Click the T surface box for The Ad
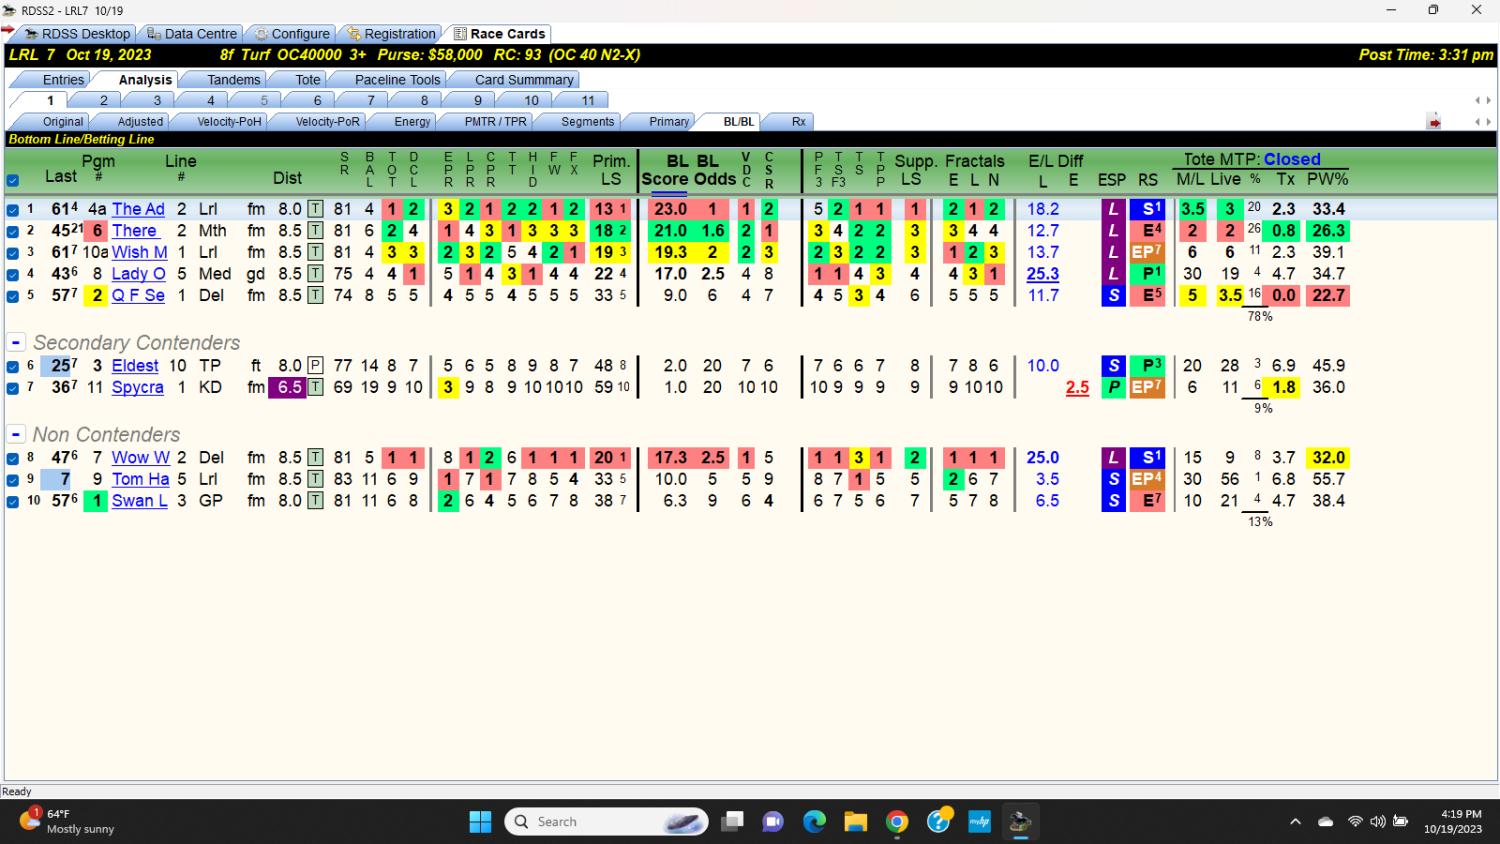 pos(315,209)
